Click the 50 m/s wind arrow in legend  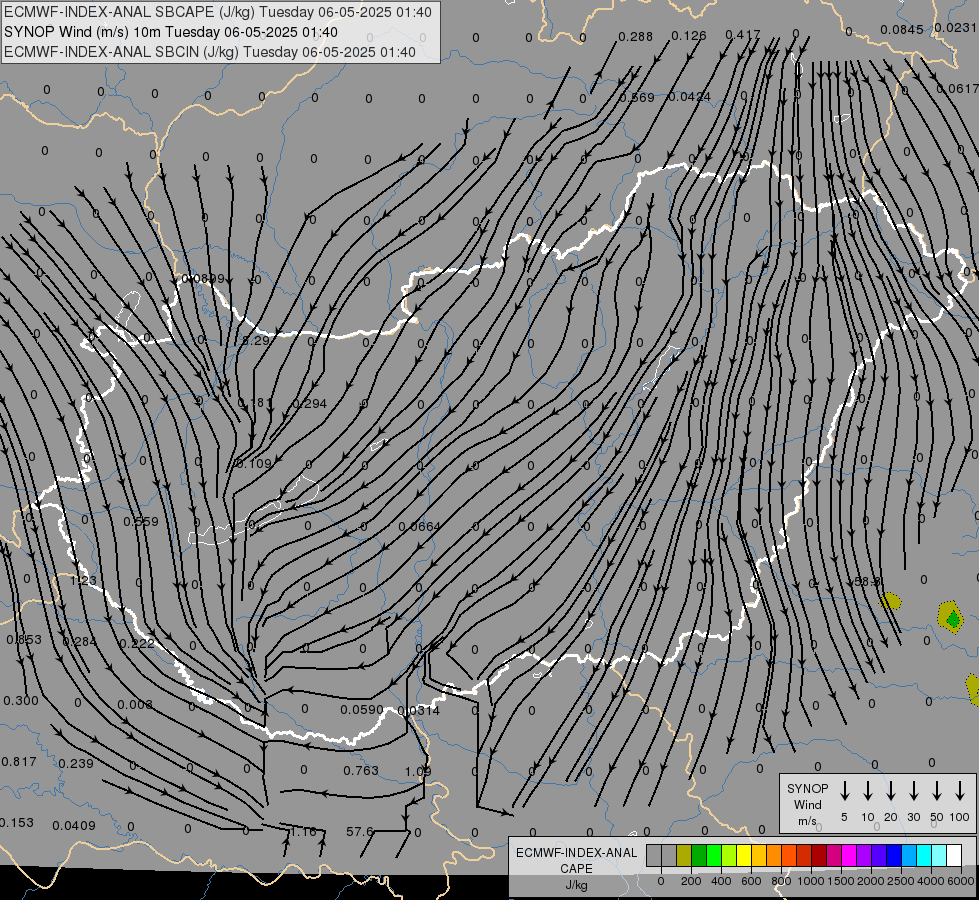(937, 791)
